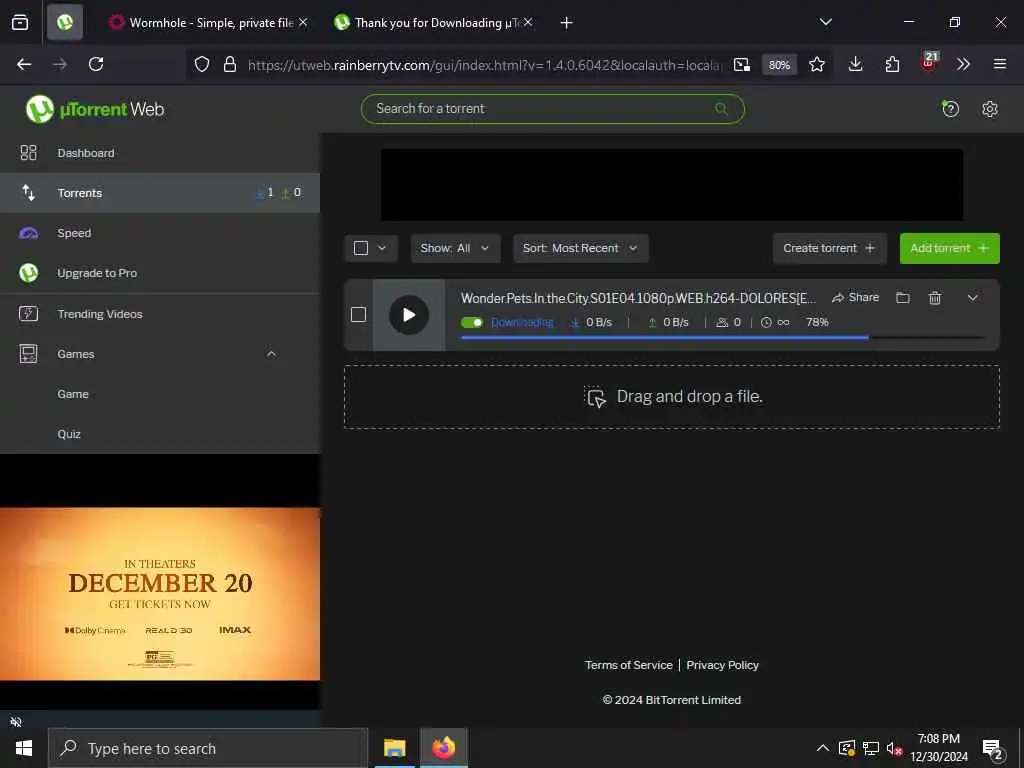This screenshot has height=768, width=1024.
Task: Click the December 20 movie ad
Action: coord(160,594)
